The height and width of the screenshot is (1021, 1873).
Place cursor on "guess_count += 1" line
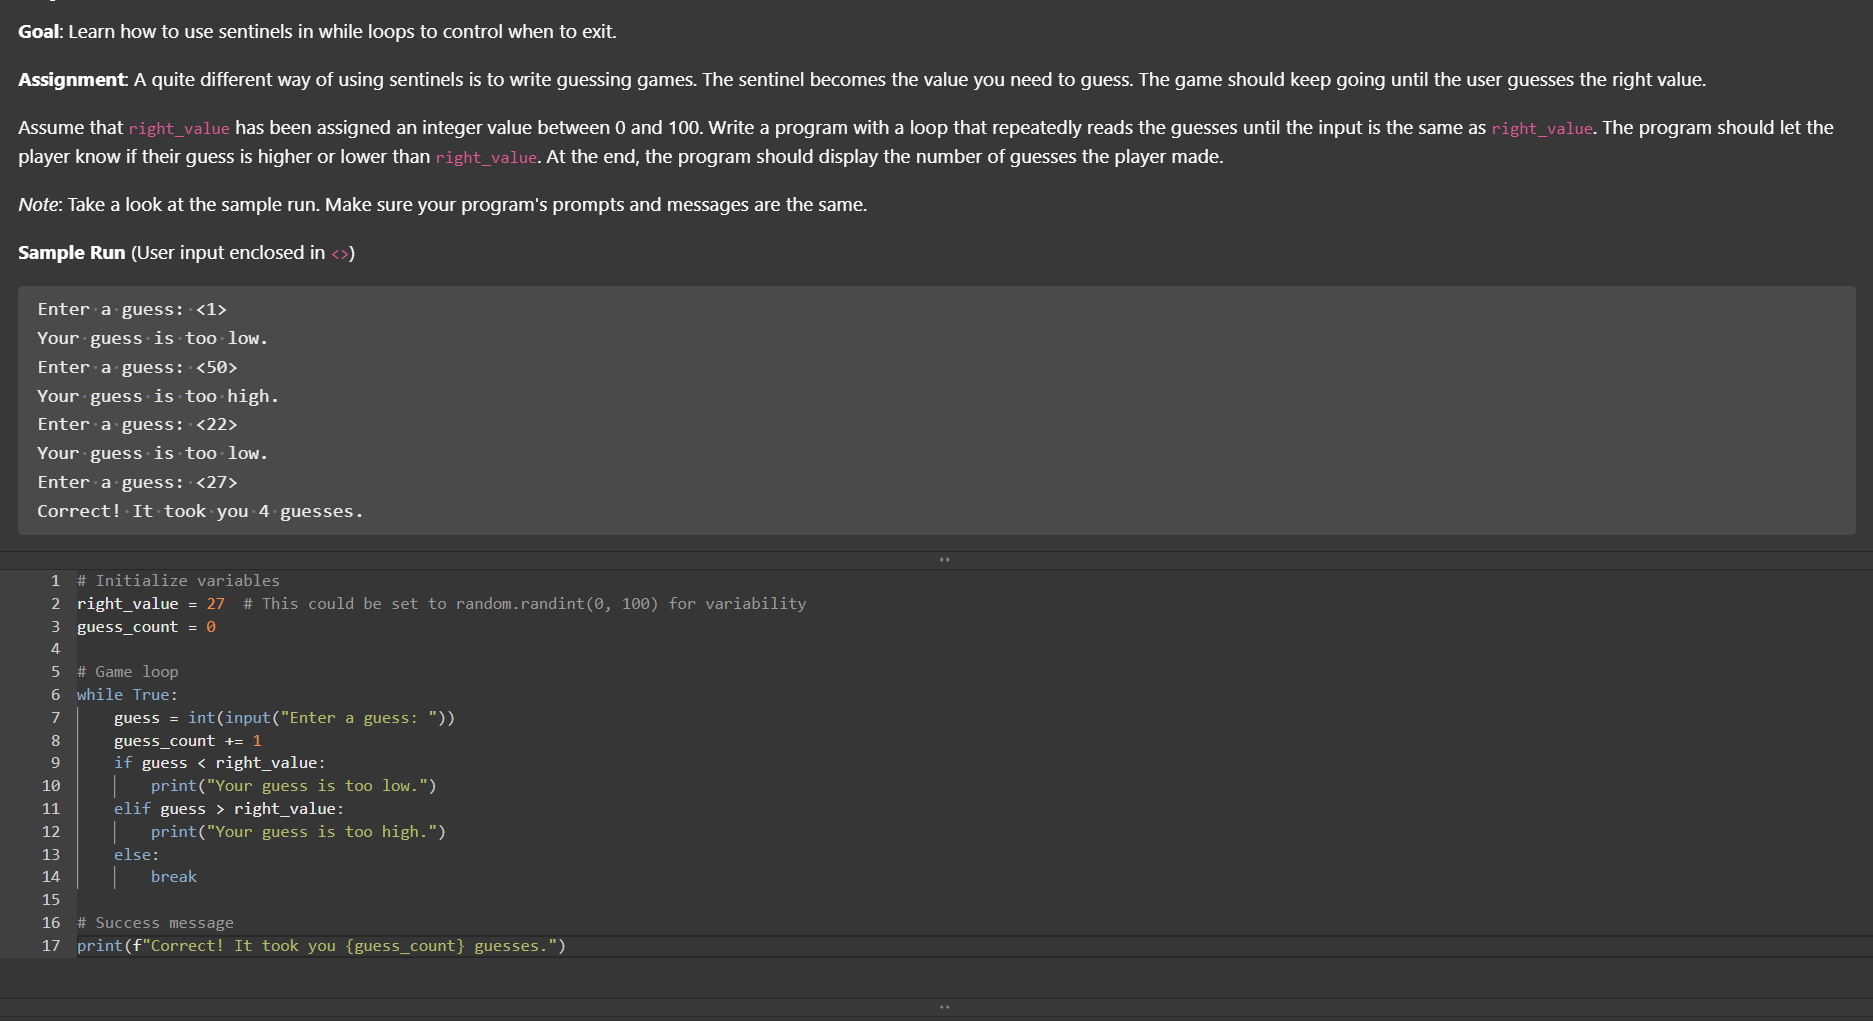pos(187,741)
